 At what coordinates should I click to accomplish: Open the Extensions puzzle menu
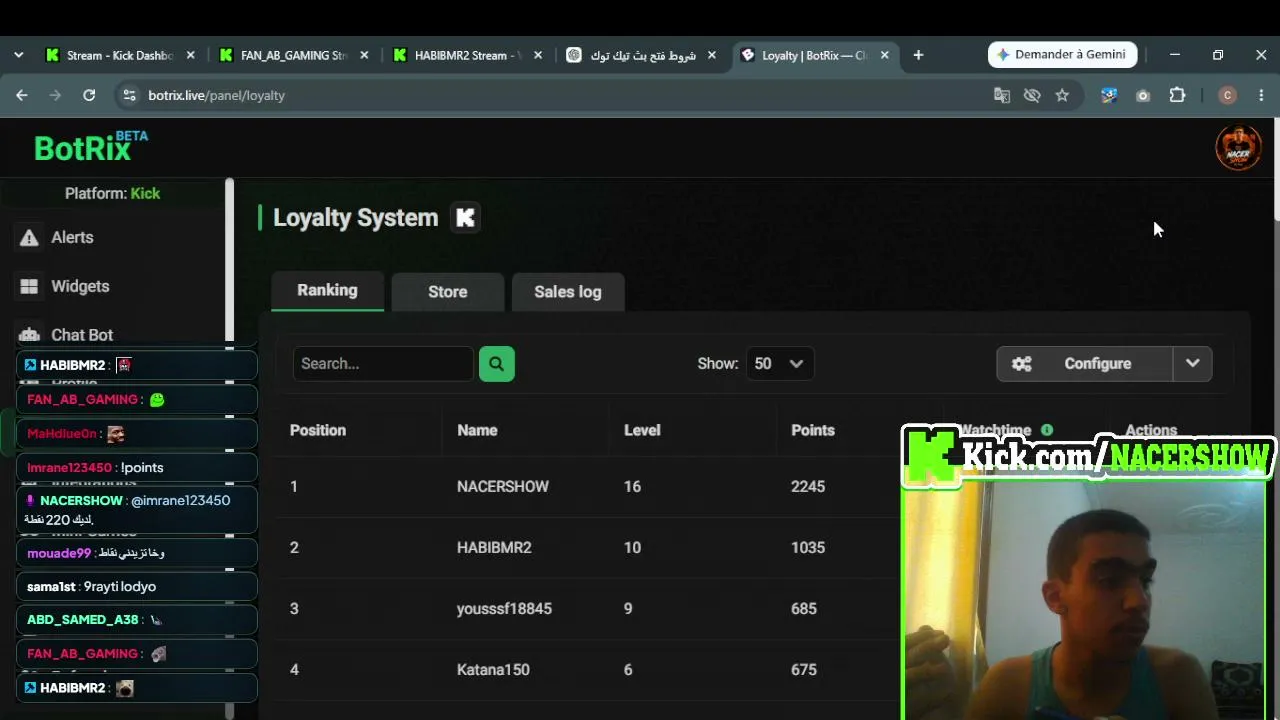click(x=1177, y=95)
